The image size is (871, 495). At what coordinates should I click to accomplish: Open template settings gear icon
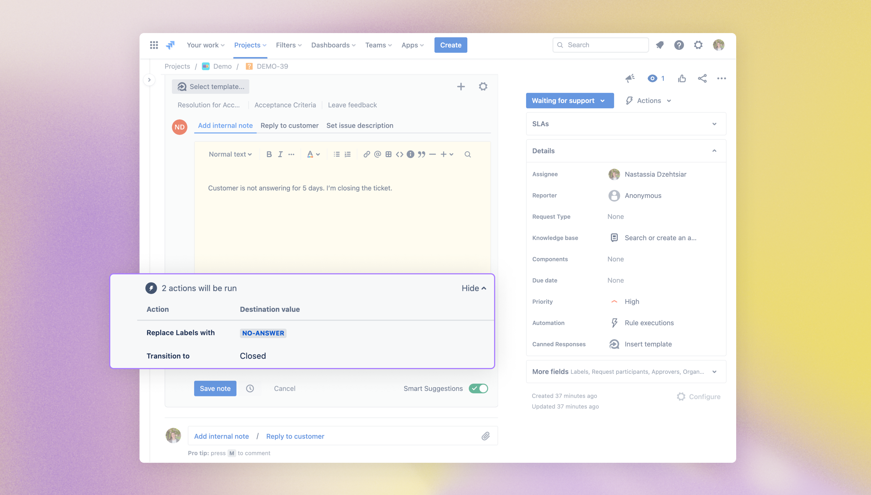coord(483,86)
